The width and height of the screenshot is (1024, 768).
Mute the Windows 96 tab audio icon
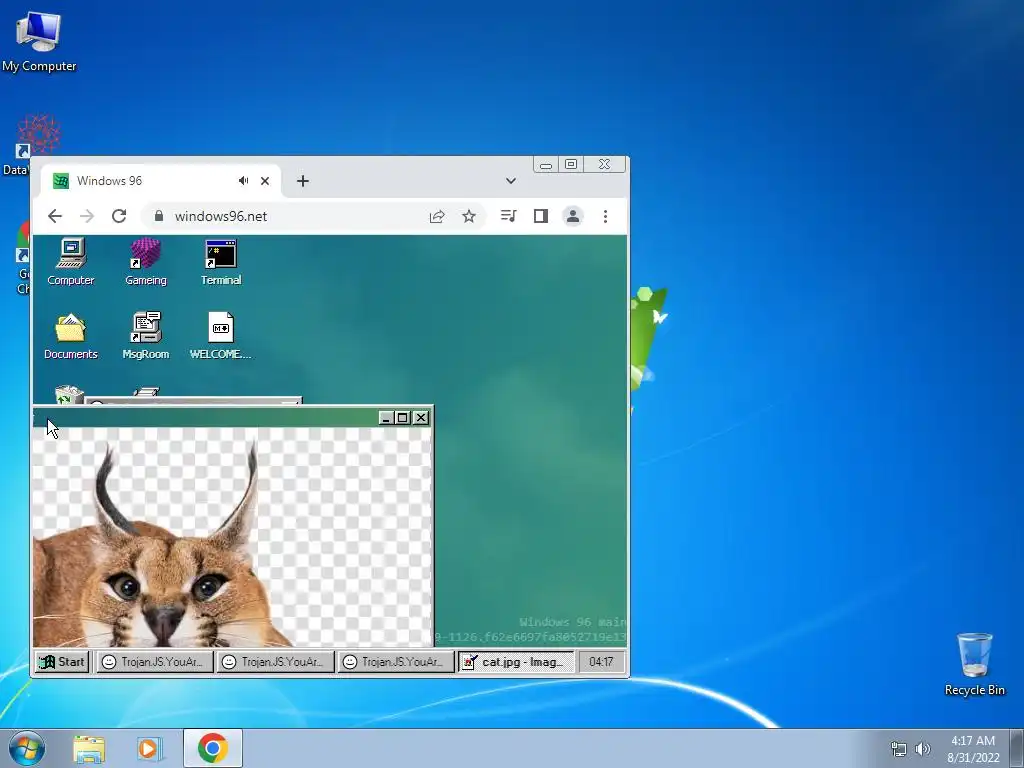click(244, 181)
